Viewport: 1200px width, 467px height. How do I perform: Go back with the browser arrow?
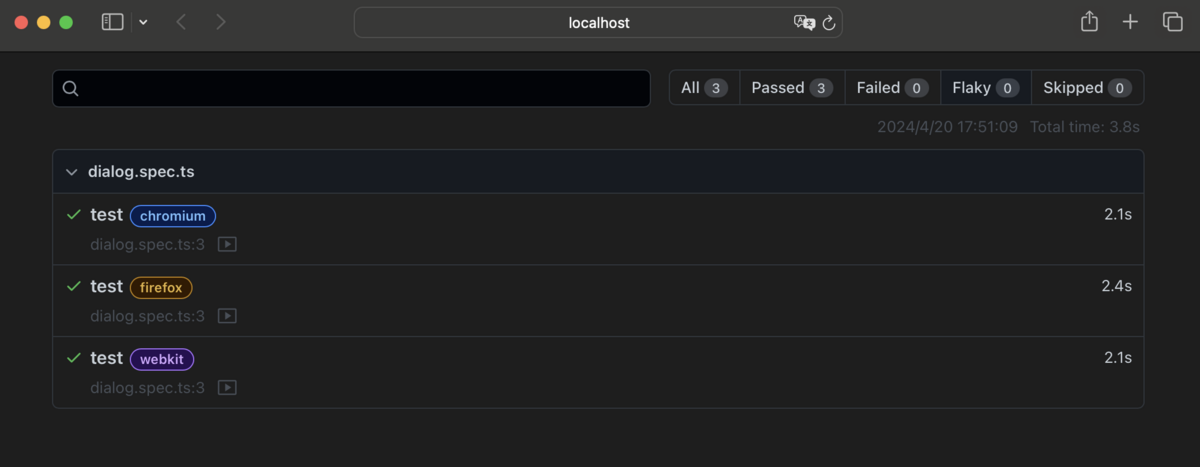[x=181, y=22]
